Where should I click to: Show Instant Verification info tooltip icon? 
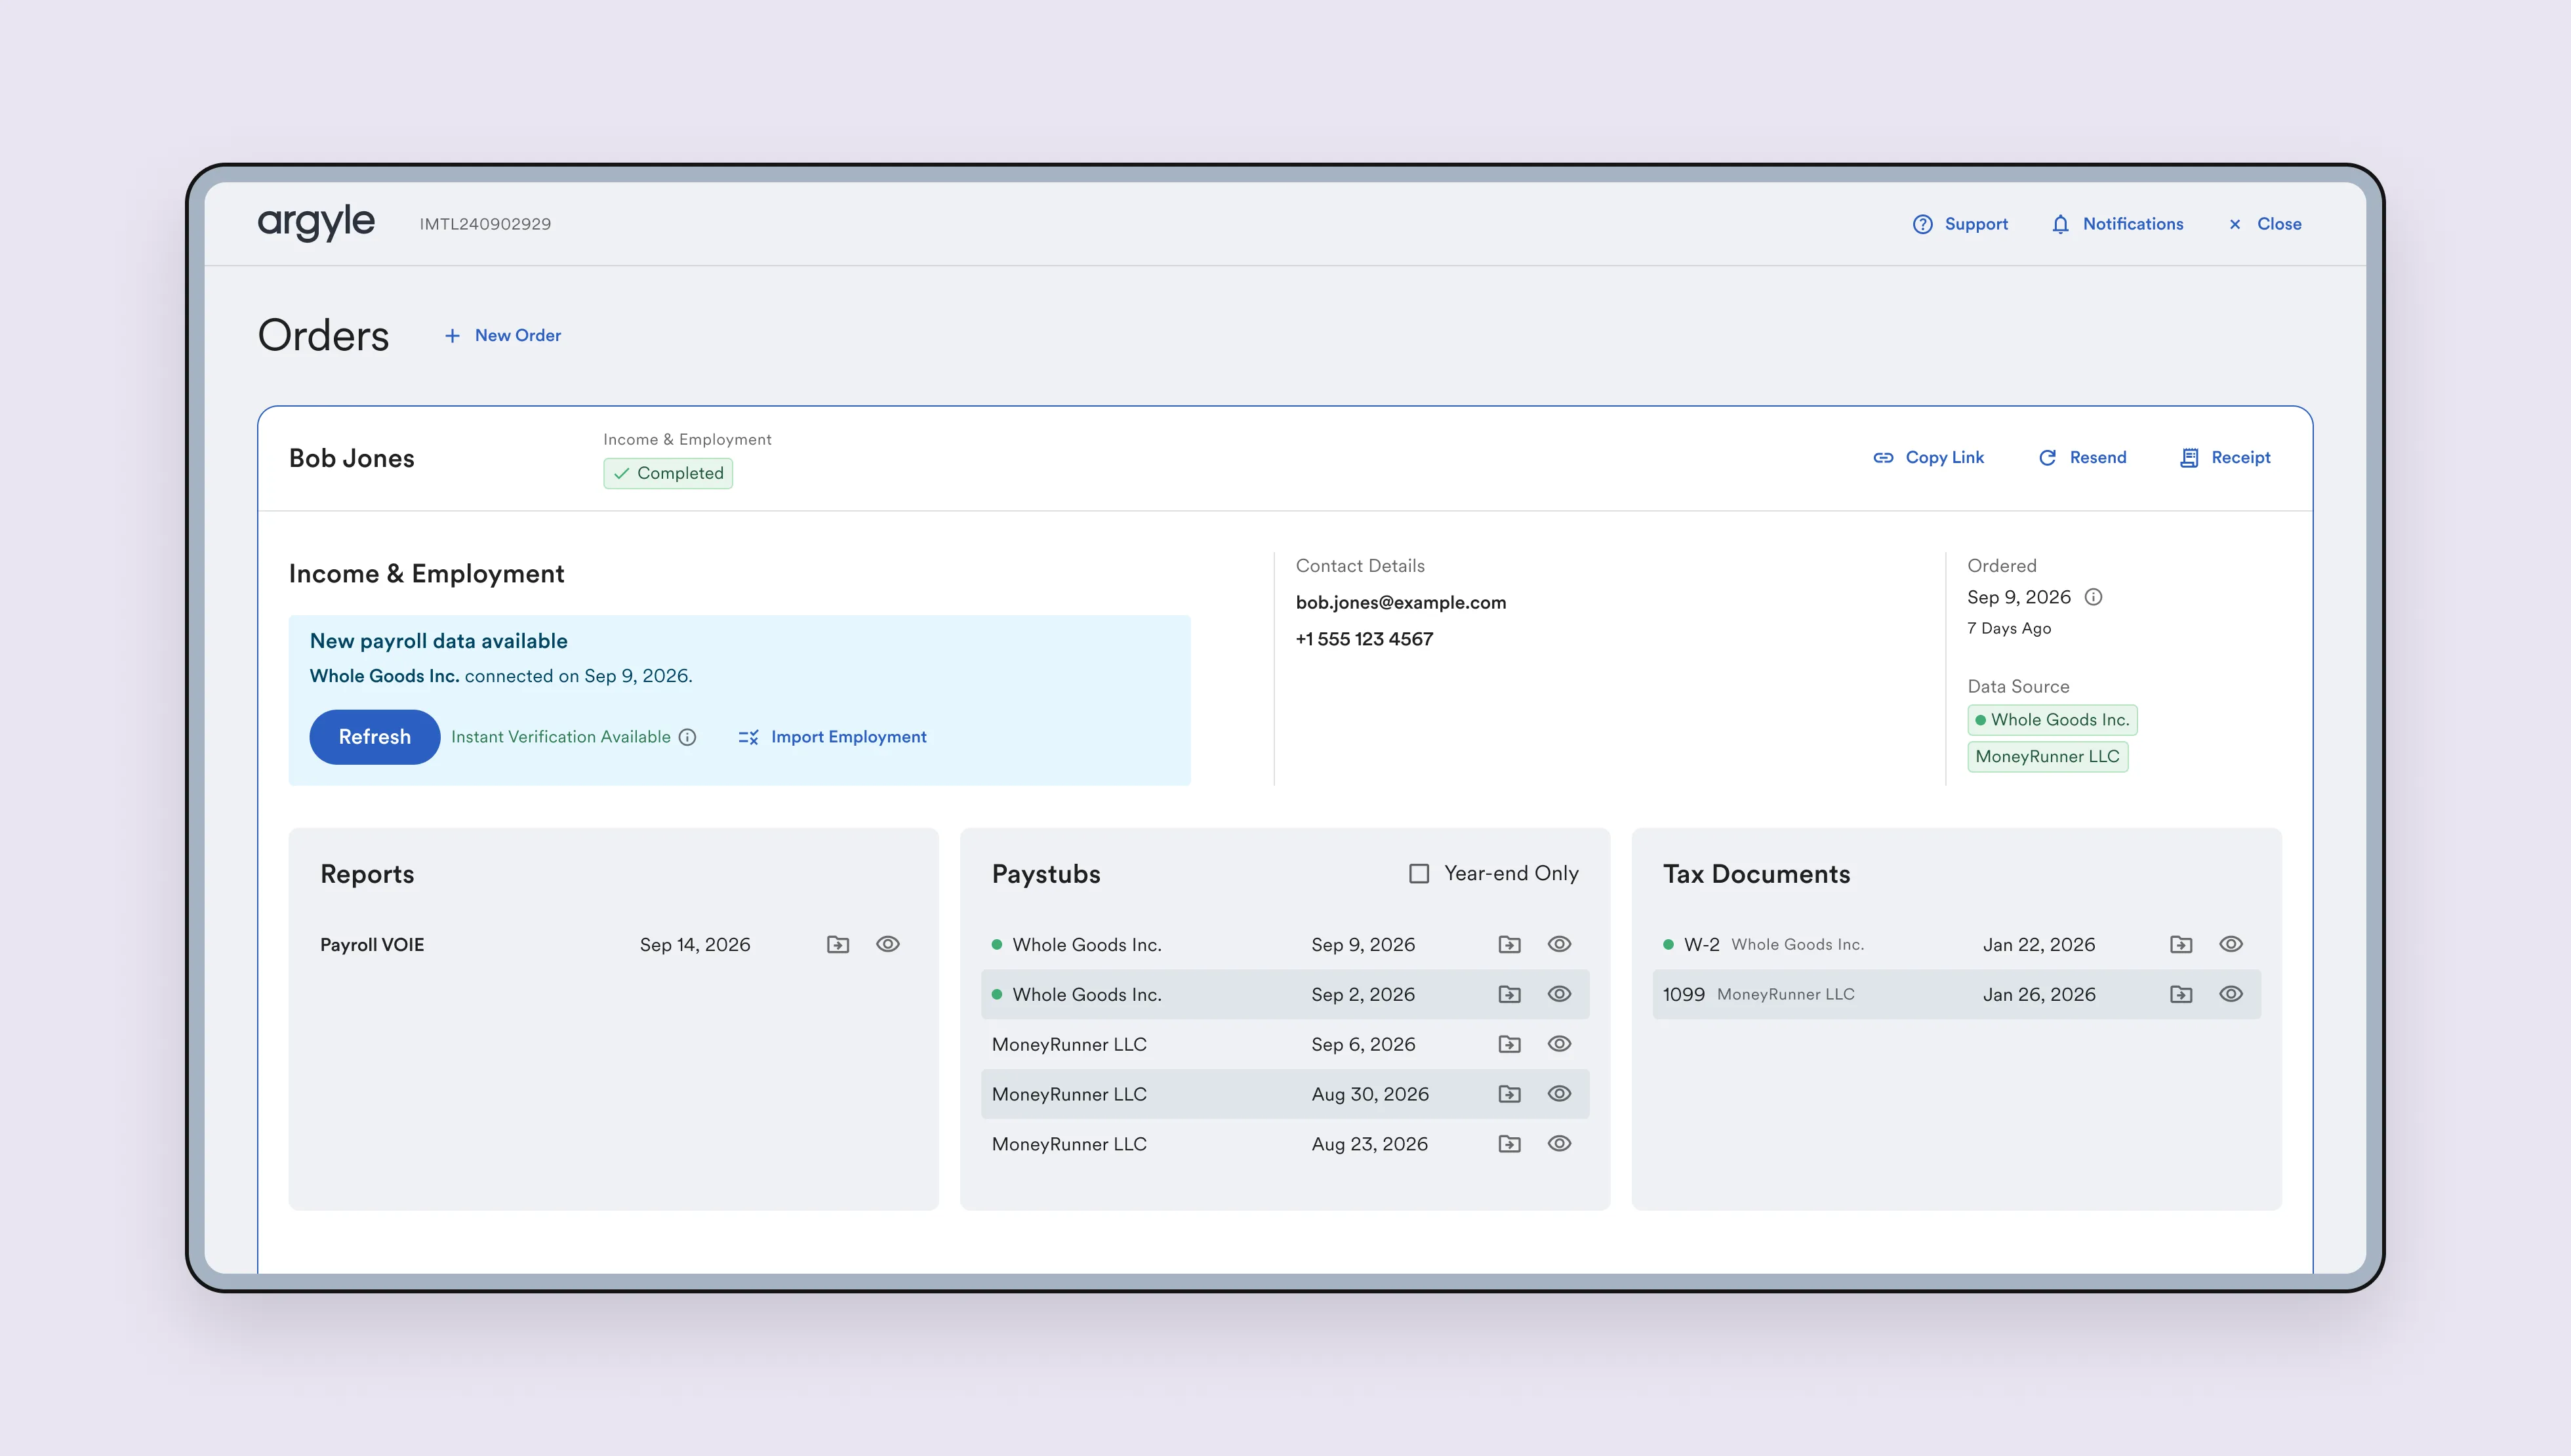click(x=688, y=737)
